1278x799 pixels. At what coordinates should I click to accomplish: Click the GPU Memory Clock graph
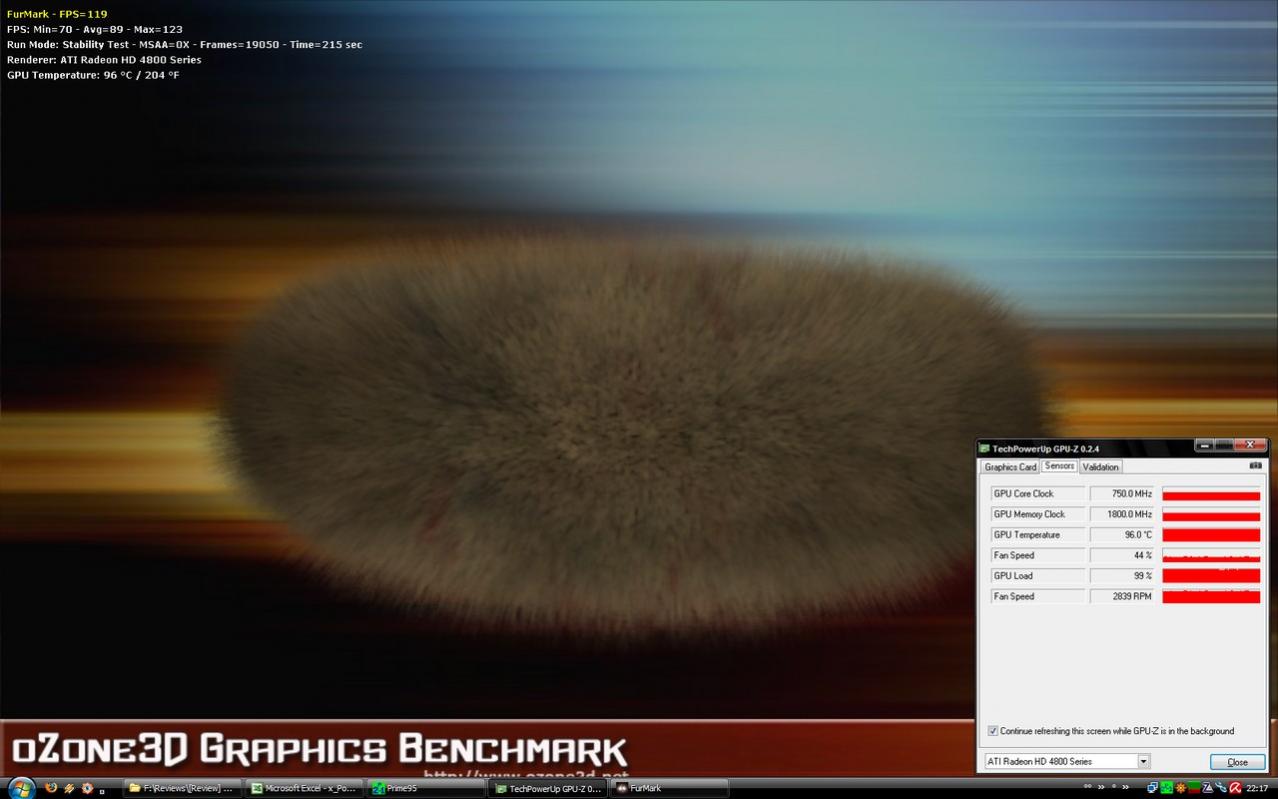coord(1211,514)
